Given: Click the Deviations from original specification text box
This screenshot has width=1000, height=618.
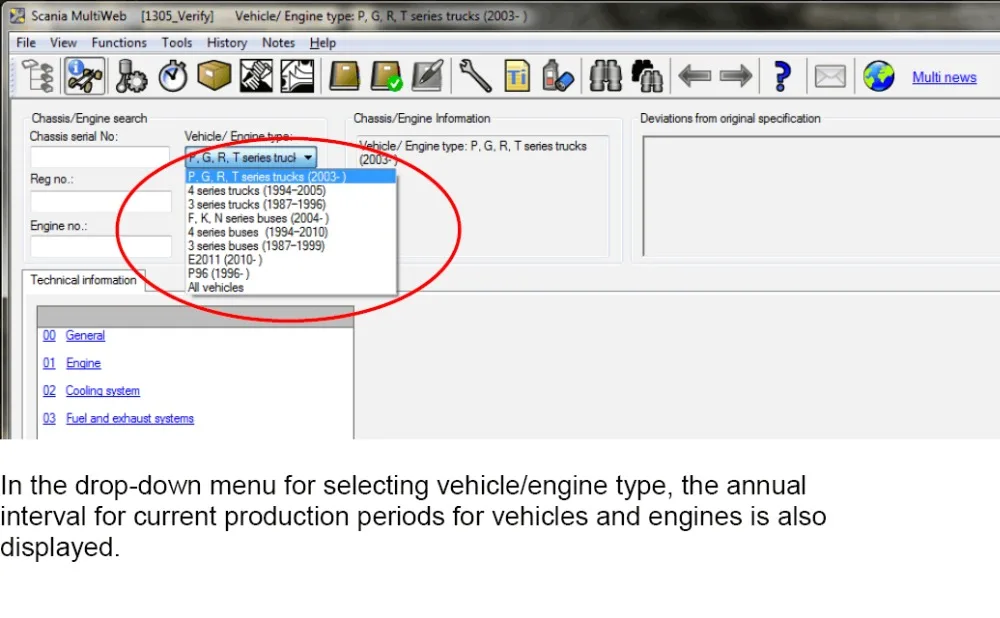Looking at the screenshot, I should (x=821, y=196).
